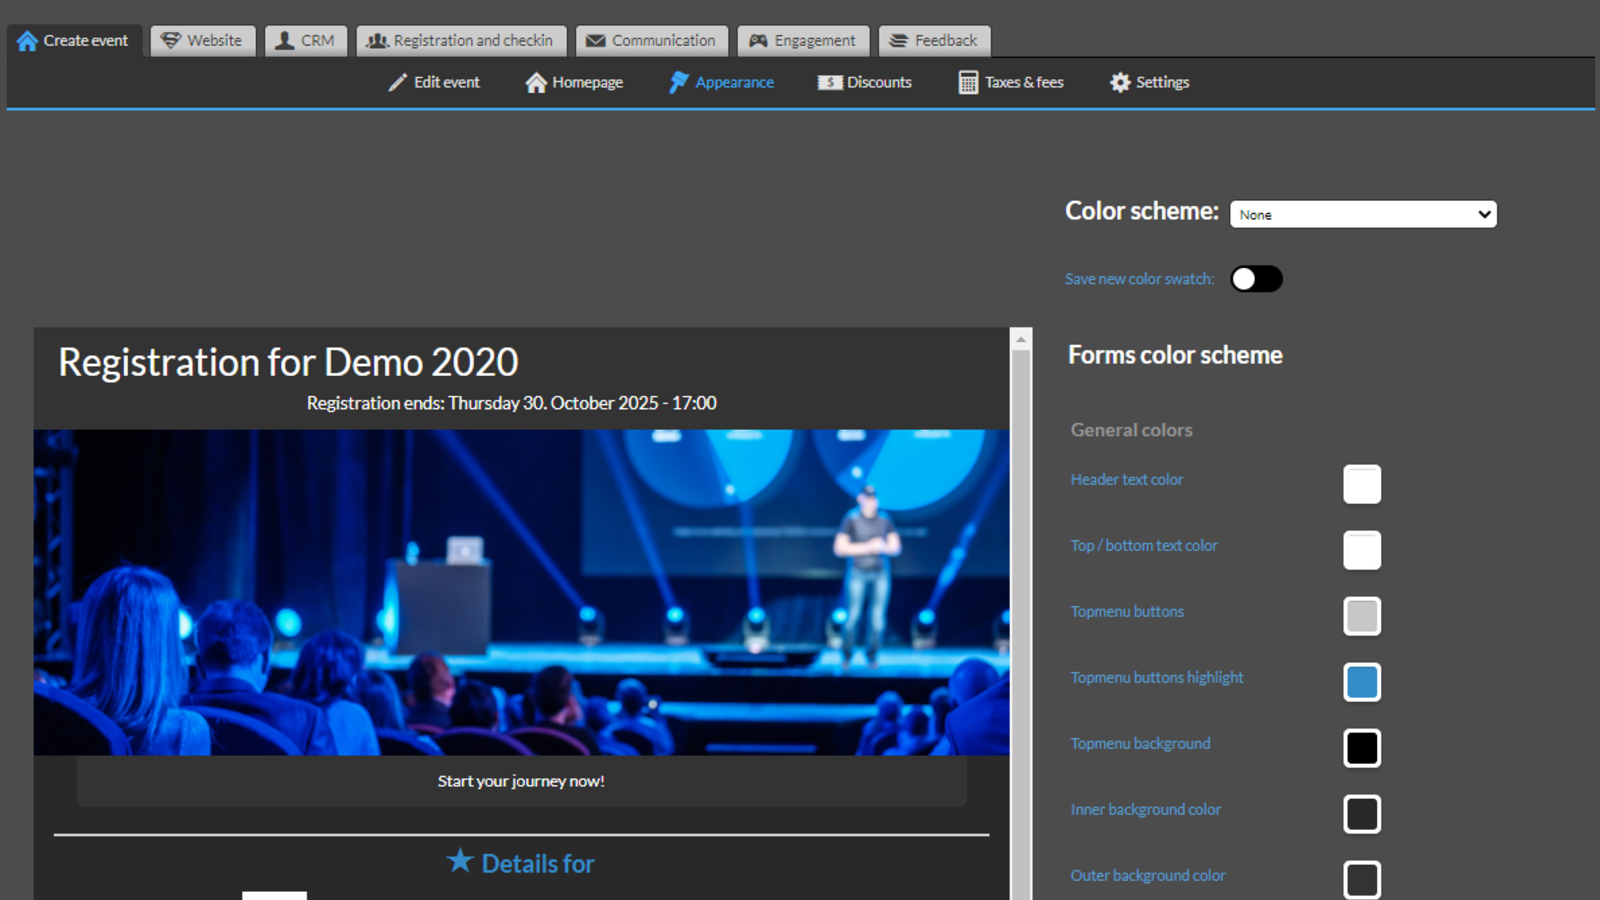This screenshot has height=900, width=1600.
Task: Click the Website diamond icon
Action: [x=171, y=41]
